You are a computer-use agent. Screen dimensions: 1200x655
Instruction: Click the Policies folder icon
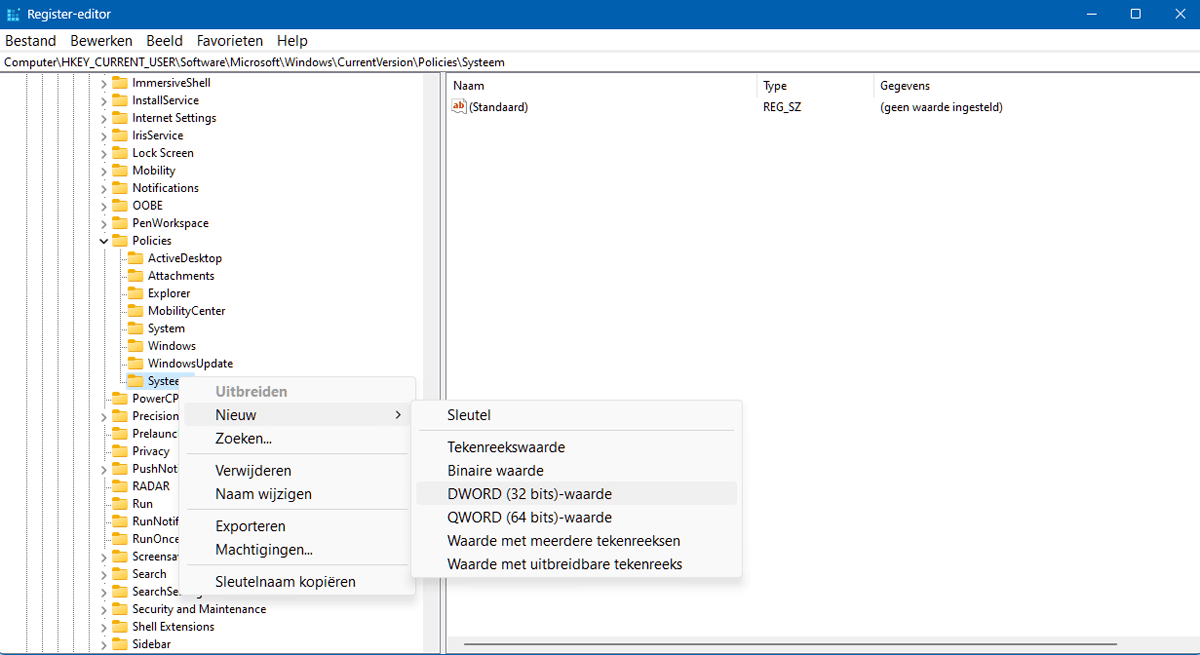(120, 241)
